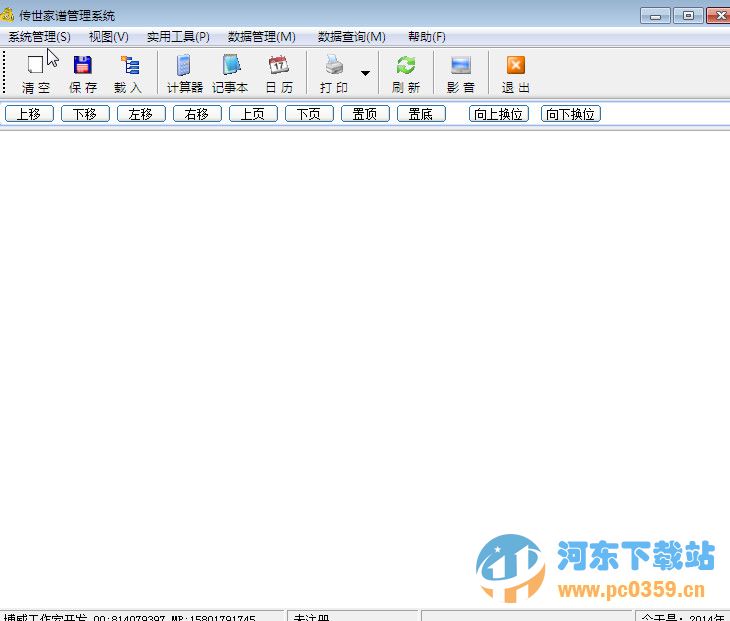This screenshot has width=730, height=621.
Task: Click the 左移 button
Action: (x=141, y=114)
